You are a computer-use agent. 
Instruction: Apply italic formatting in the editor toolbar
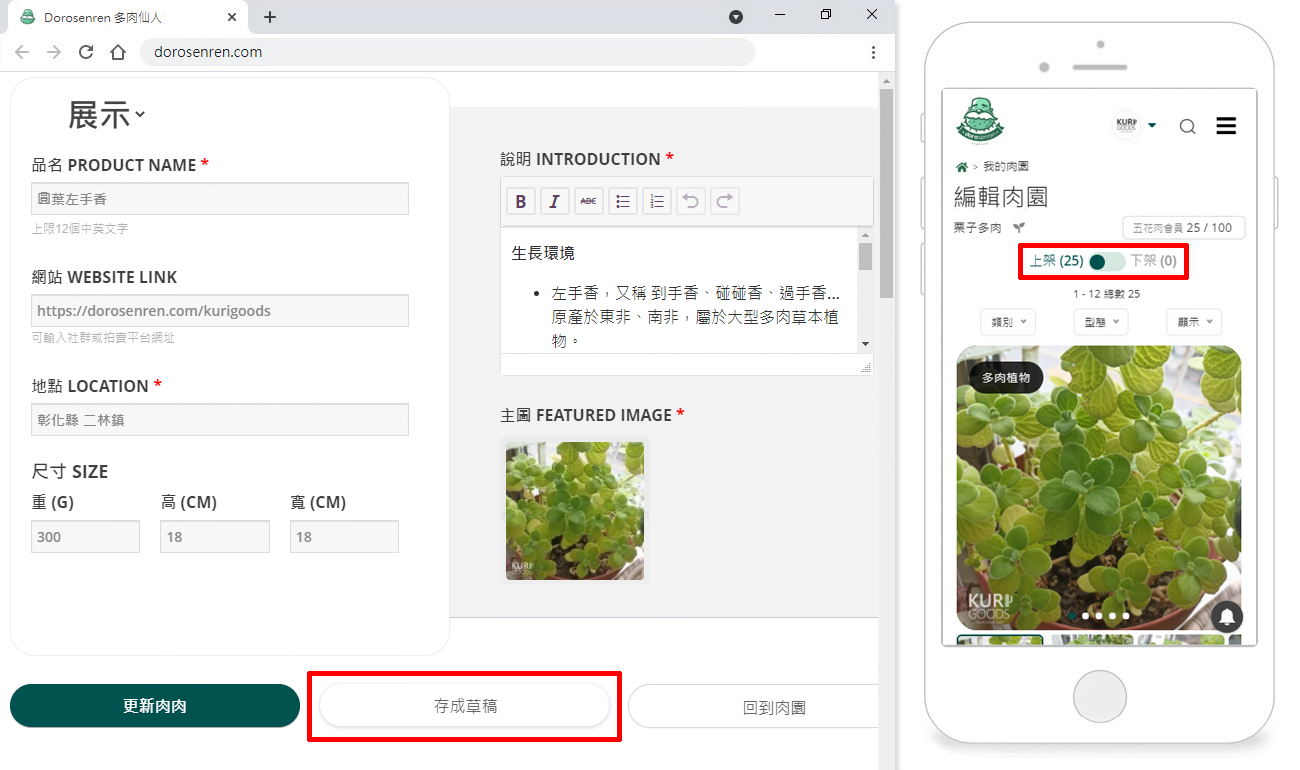pyautogui.click(x=554, y=201)
